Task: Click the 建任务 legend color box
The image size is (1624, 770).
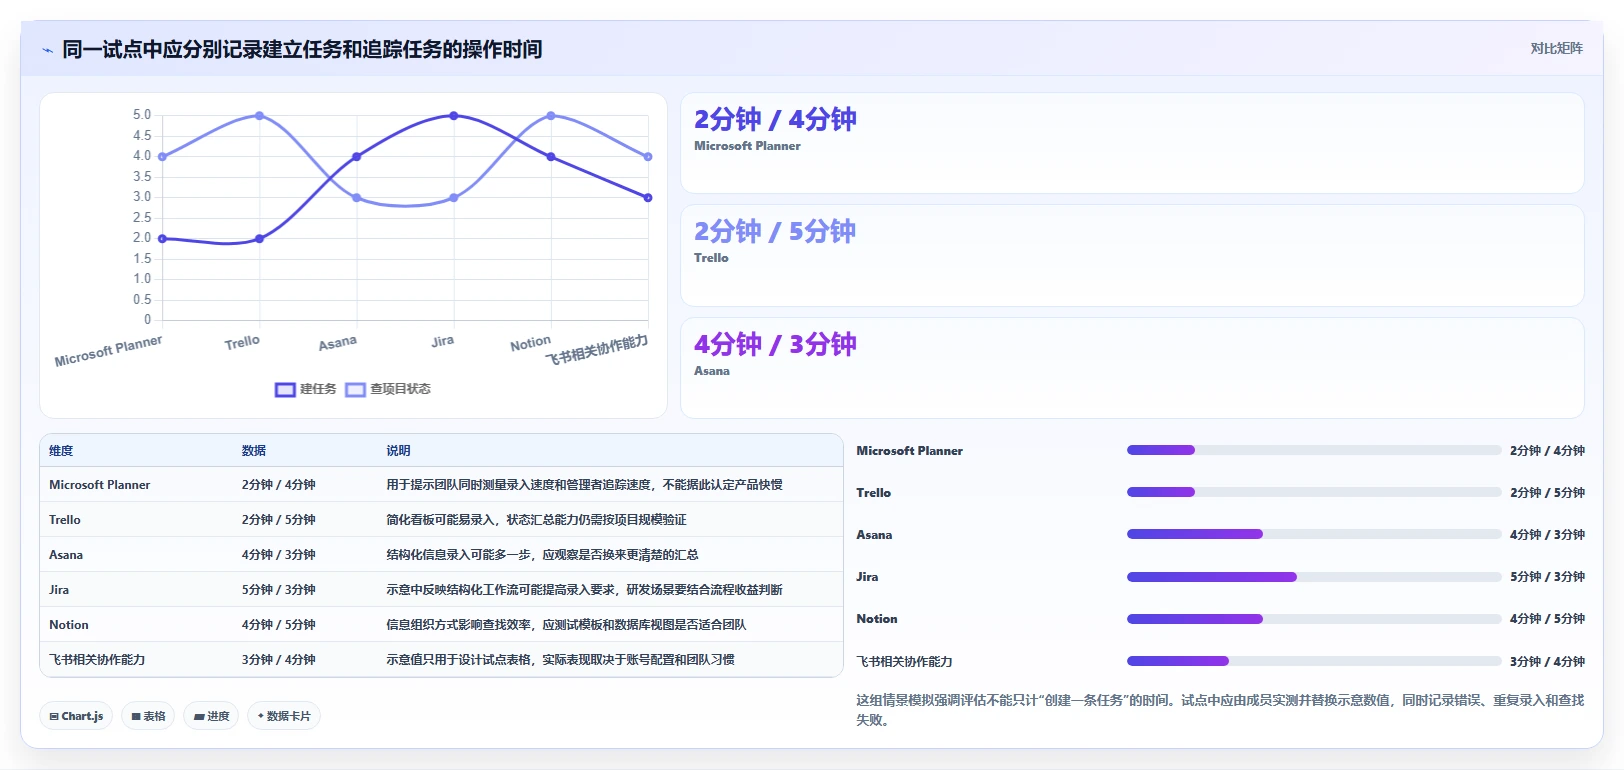Action: coord(285,390)
